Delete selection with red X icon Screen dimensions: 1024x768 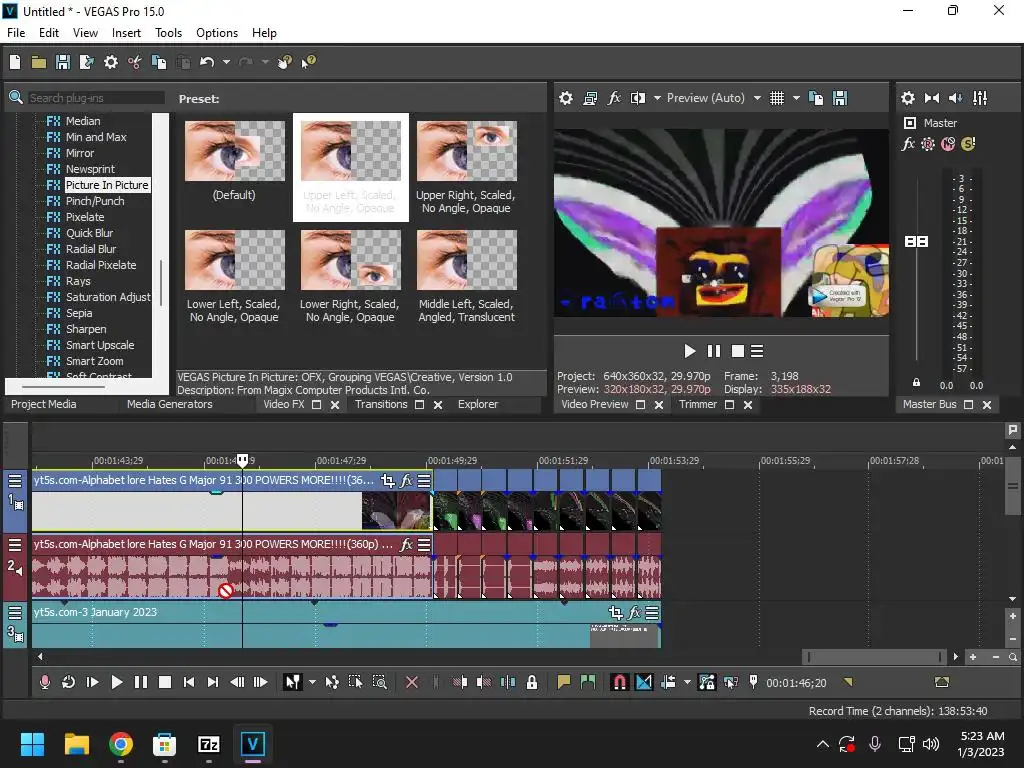tap(411, 682)
